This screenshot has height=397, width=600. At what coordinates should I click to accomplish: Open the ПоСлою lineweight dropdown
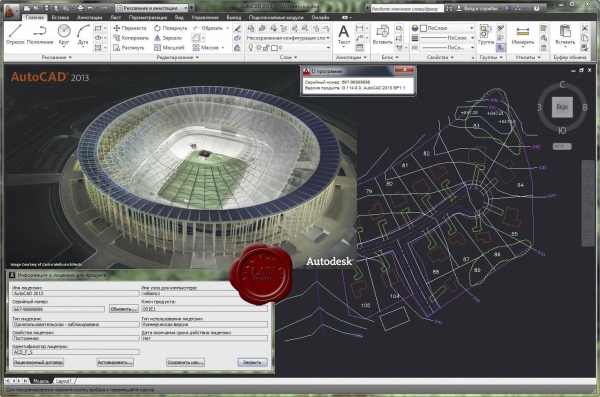[x=447, y=38]
